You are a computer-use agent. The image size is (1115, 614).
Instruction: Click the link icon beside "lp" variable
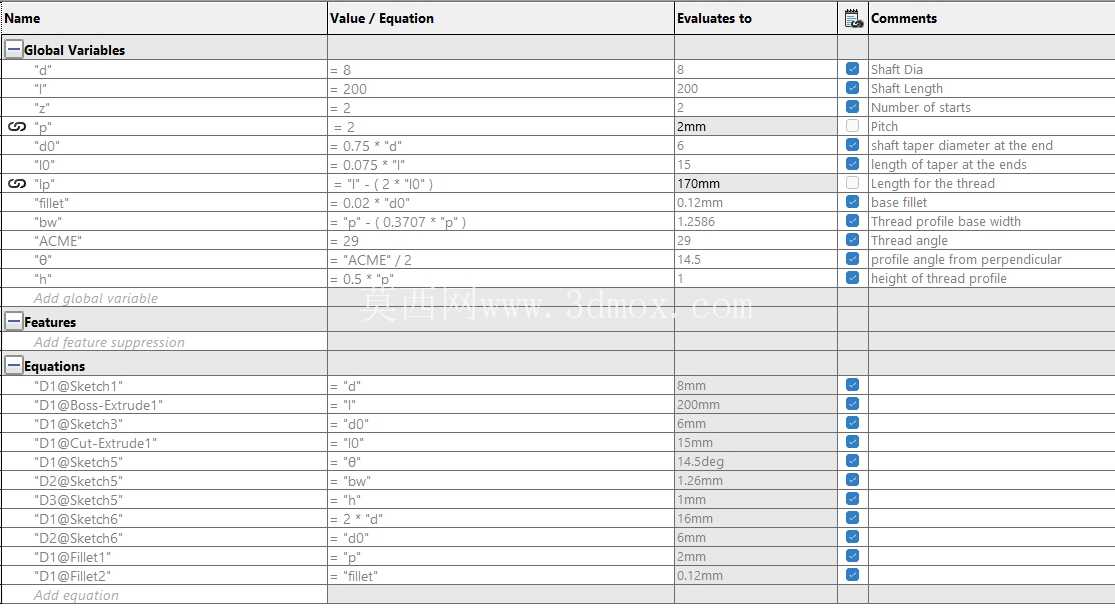(16, 184)
